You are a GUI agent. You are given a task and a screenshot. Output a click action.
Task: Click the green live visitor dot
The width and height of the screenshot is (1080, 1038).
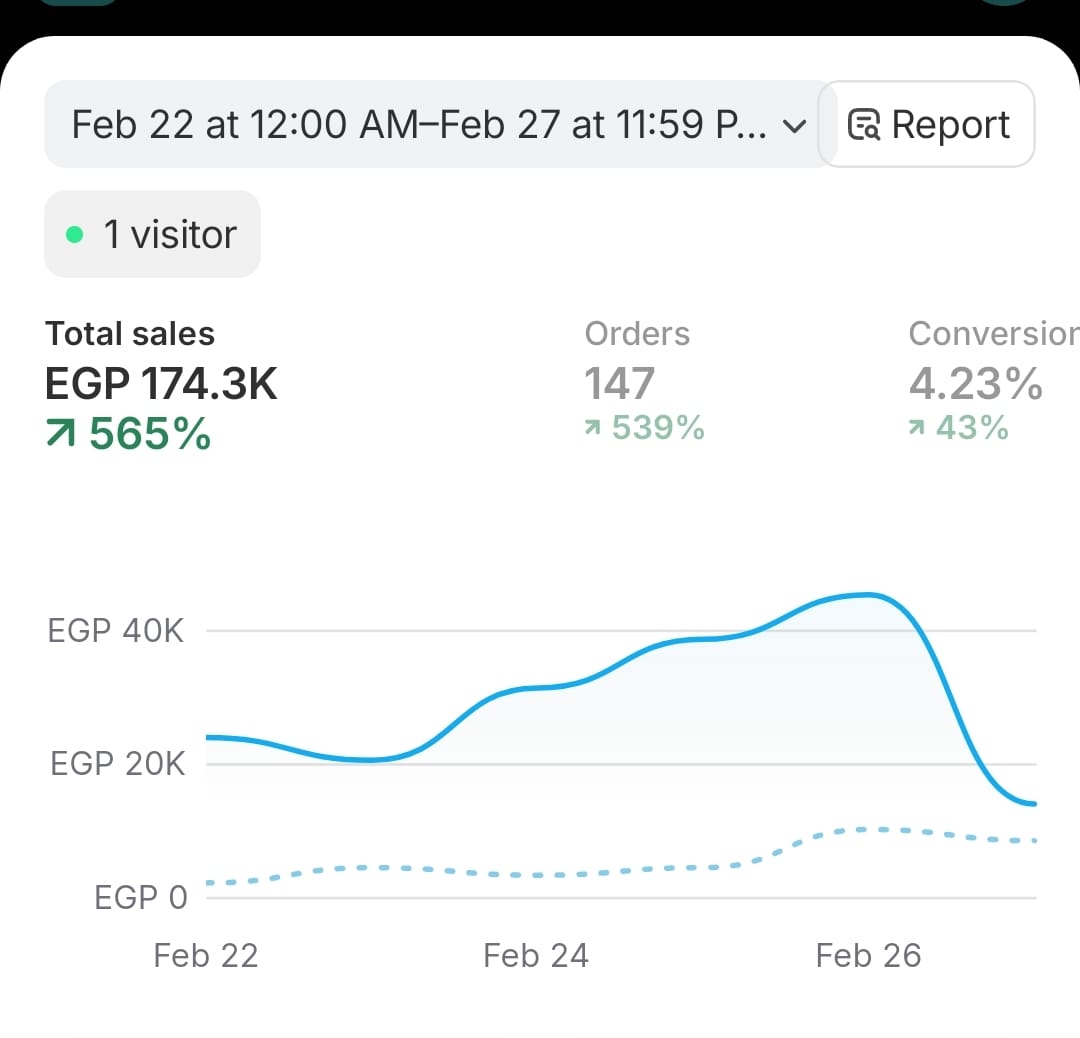73,234
